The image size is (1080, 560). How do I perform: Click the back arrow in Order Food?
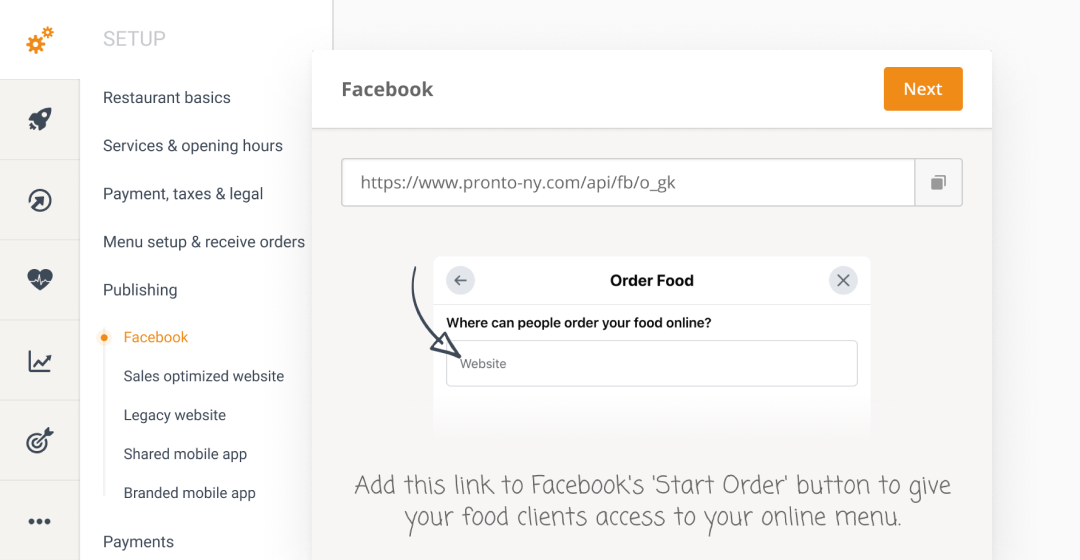click(x=461, y=281)
